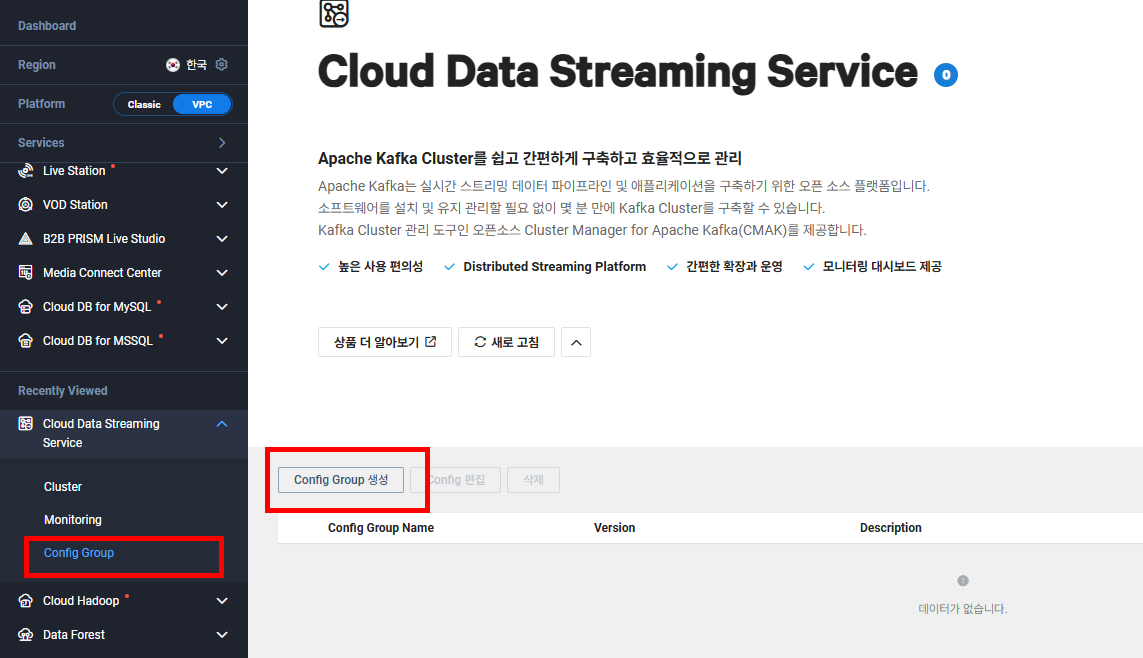Expand the Cloud DB for MSSQL submenu
The height and width of the screenshot is (658, 1143).
[222, 340]
